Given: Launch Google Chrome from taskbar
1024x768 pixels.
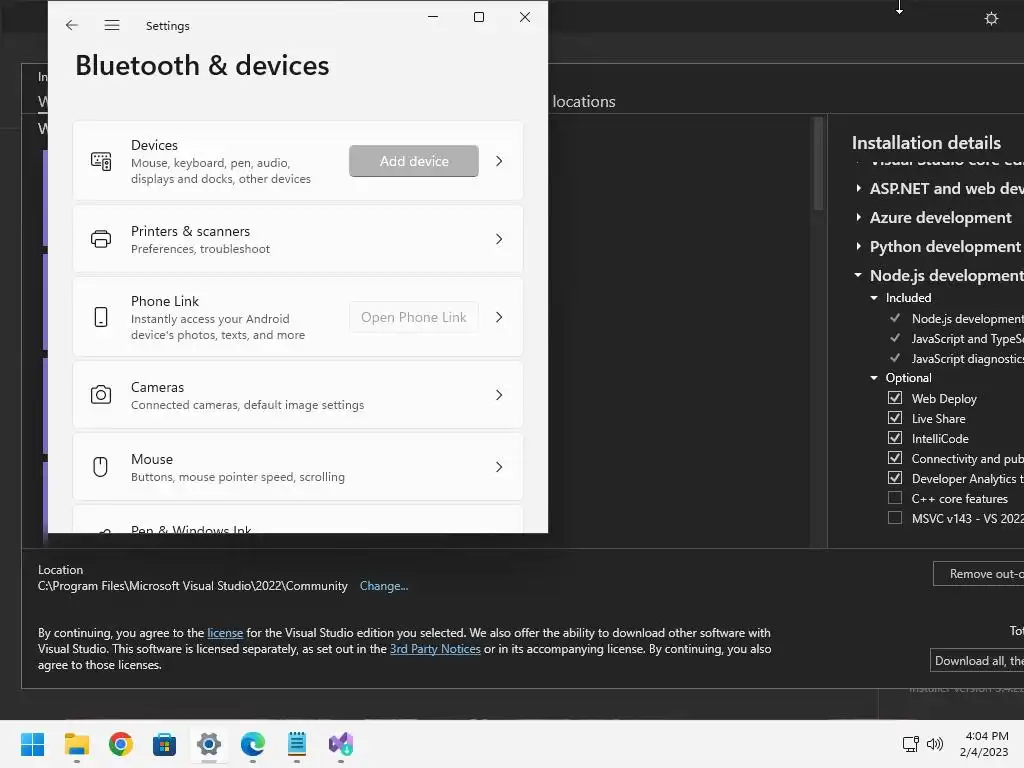Looking at the screenshot, I should [x=121, y=744].
